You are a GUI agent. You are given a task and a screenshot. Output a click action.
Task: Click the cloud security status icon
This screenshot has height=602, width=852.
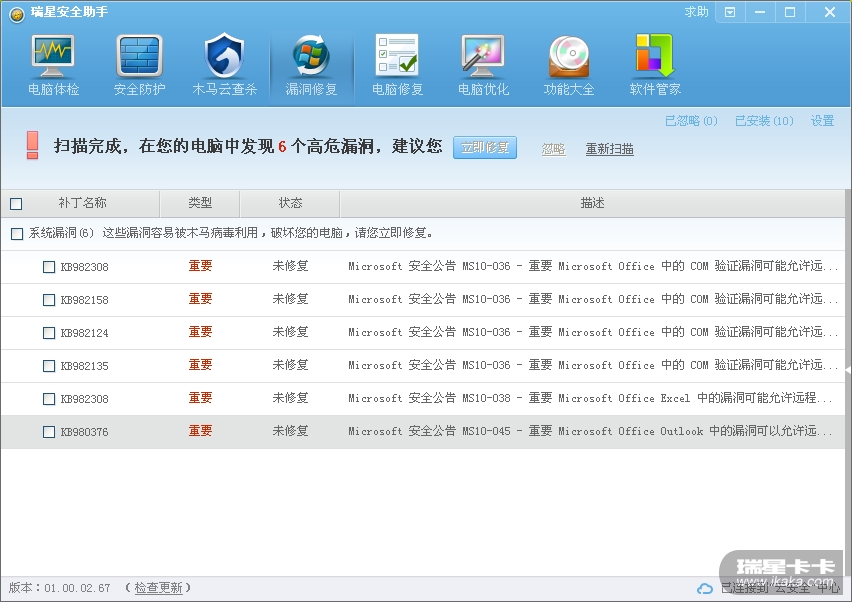(705, 588)
